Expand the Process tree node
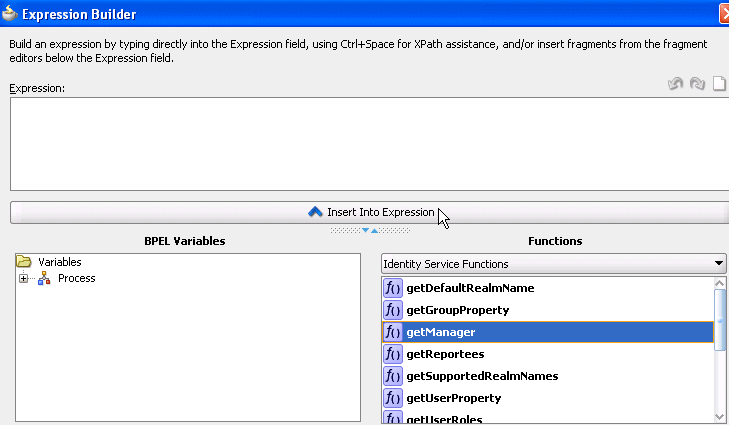The height and width of the screenshot is (425, 729). pos(23,279)
